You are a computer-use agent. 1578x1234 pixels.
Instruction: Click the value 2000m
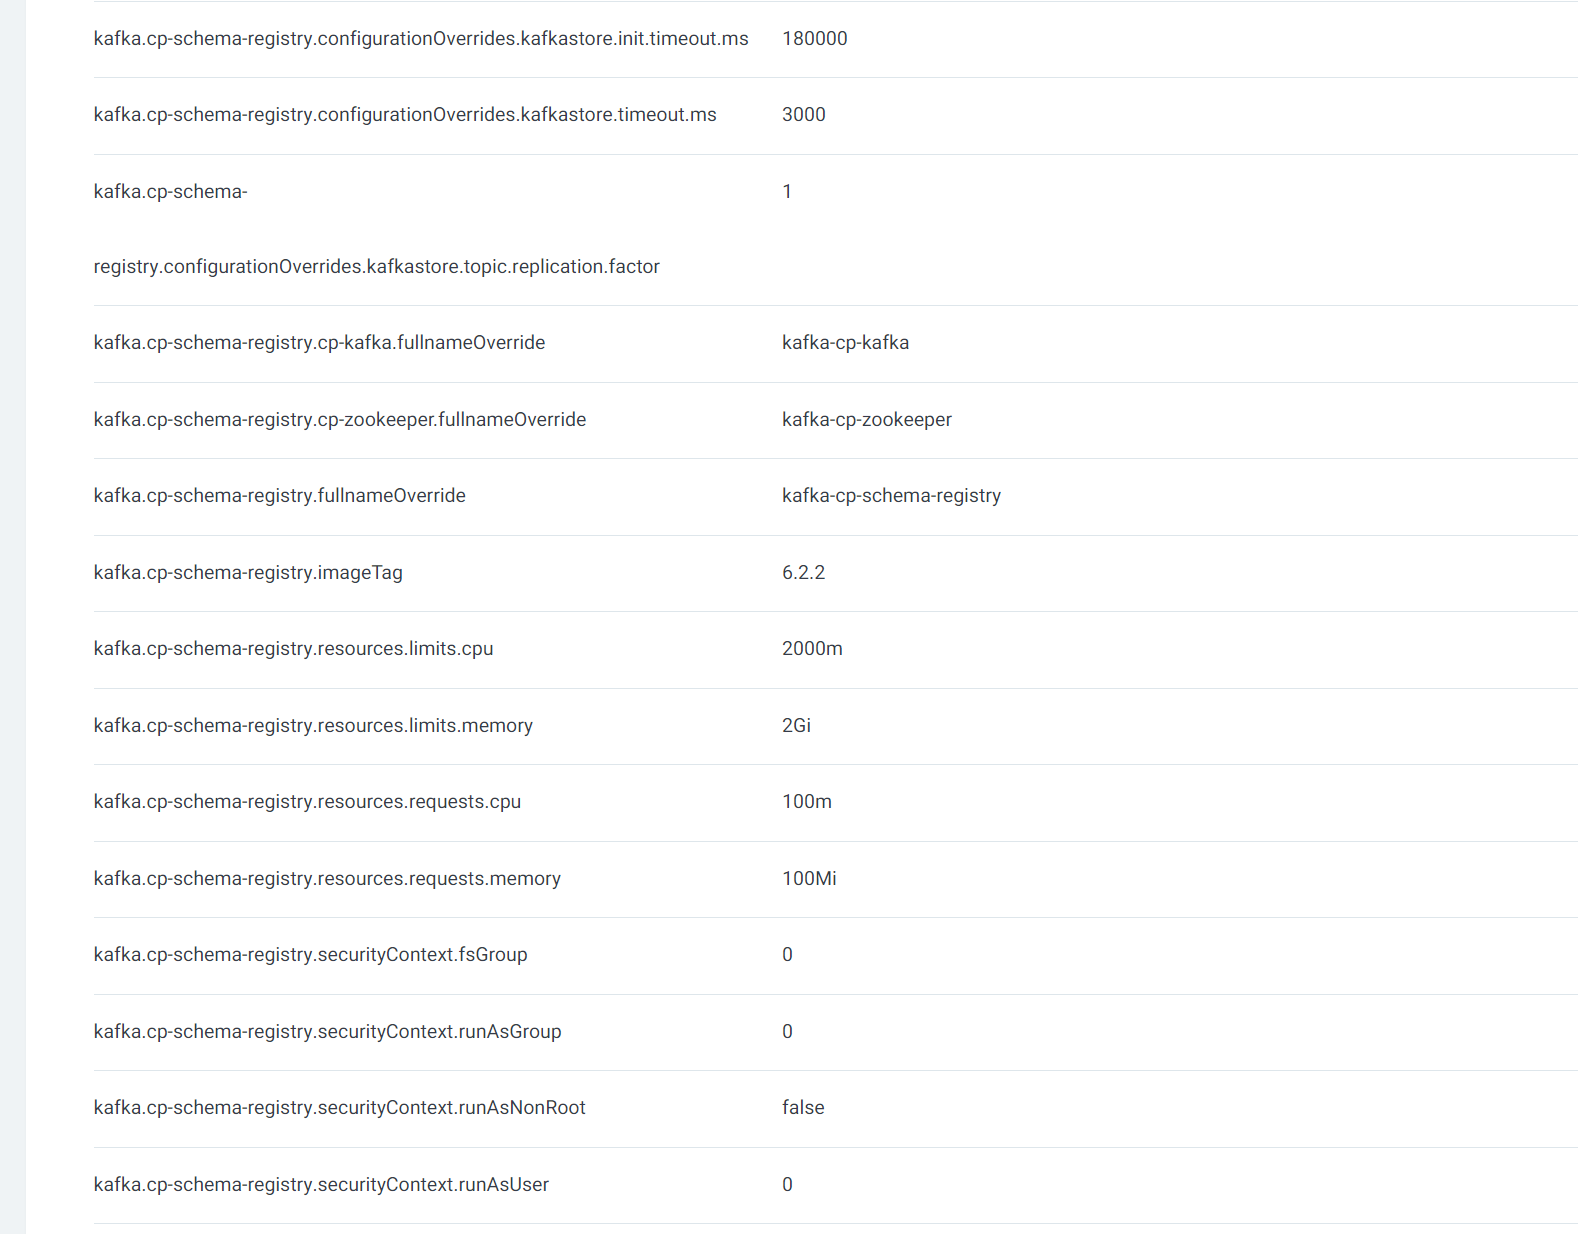coord(812,649)
